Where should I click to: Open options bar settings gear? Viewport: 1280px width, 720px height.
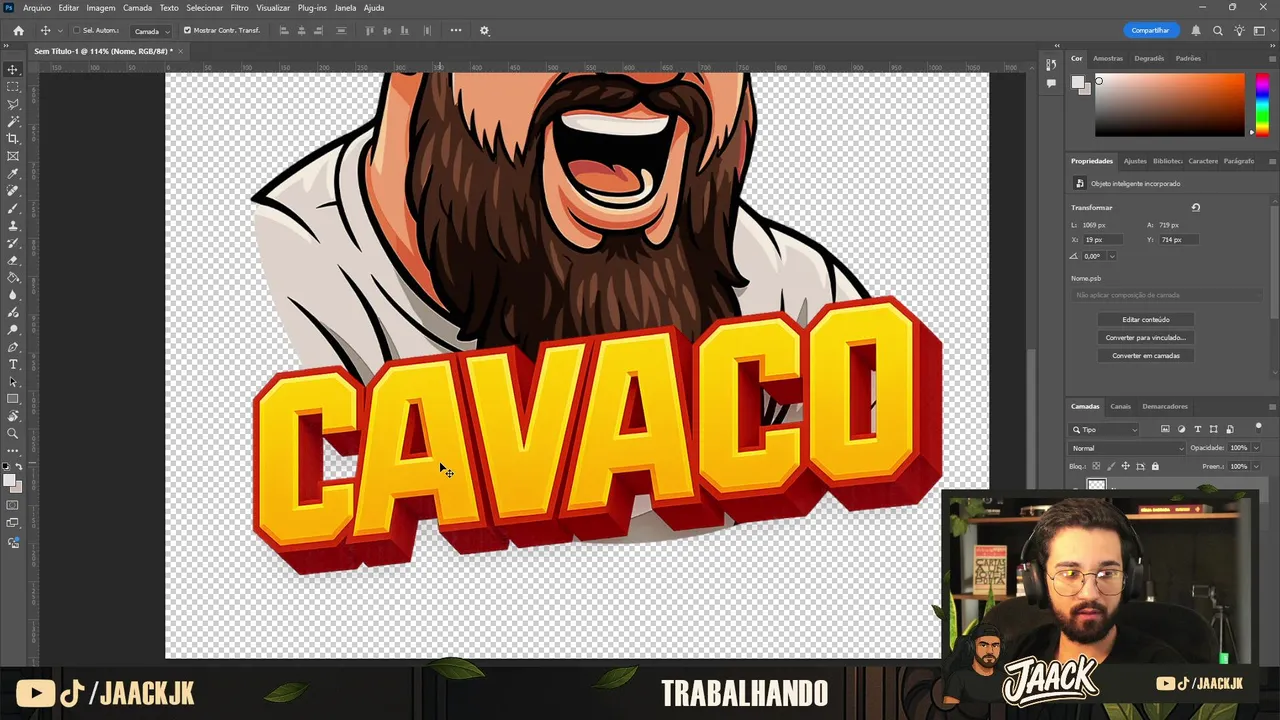point(485,30)
